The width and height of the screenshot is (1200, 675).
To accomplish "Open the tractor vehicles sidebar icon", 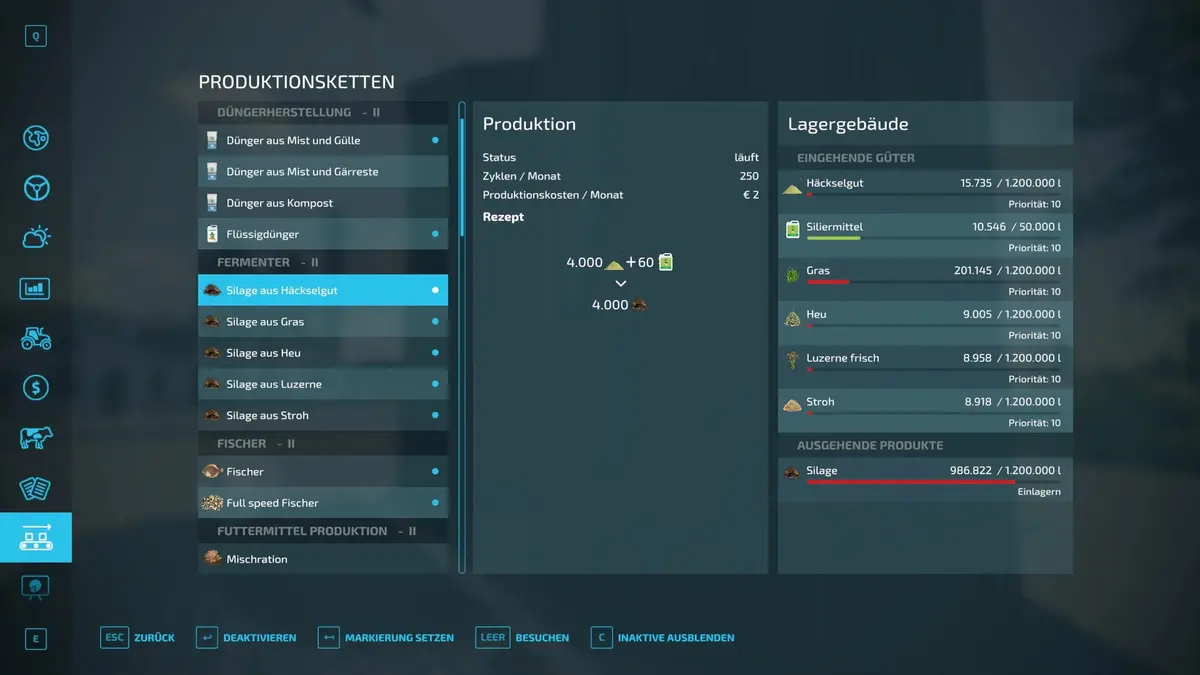I will [36, 338].
